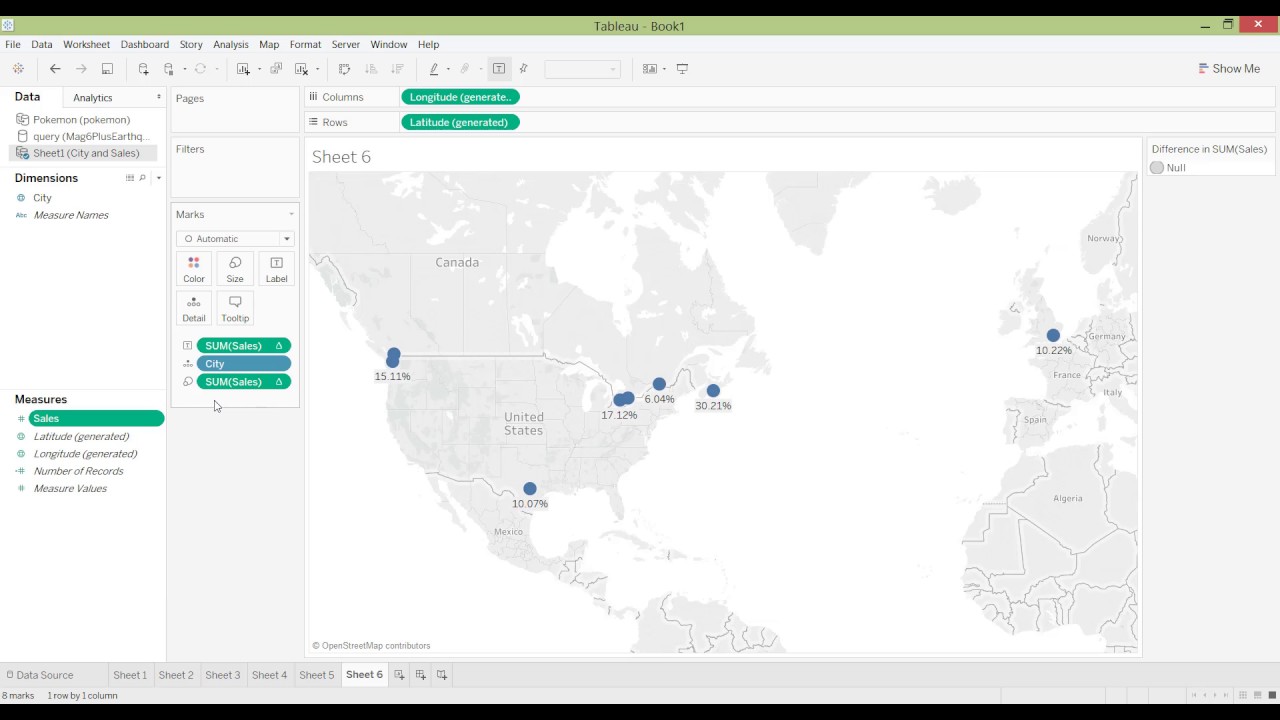This screenshot has height=720, width=1280.
Task: Select Sheet1 (City and Sales) data source
Action: 86,153
